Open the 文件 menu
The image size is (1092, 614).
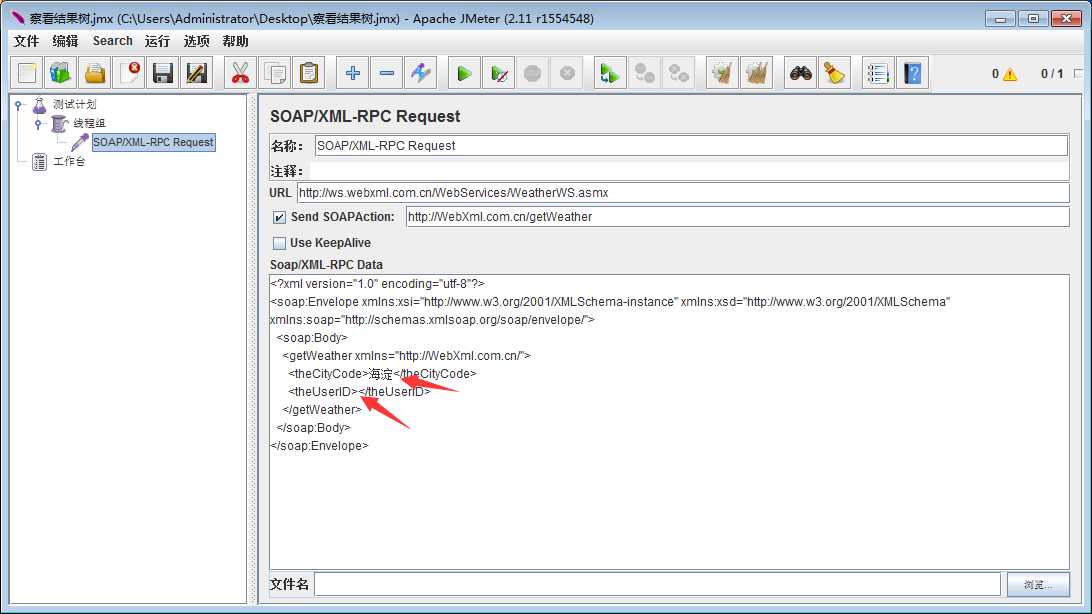[x=26, y=41]
